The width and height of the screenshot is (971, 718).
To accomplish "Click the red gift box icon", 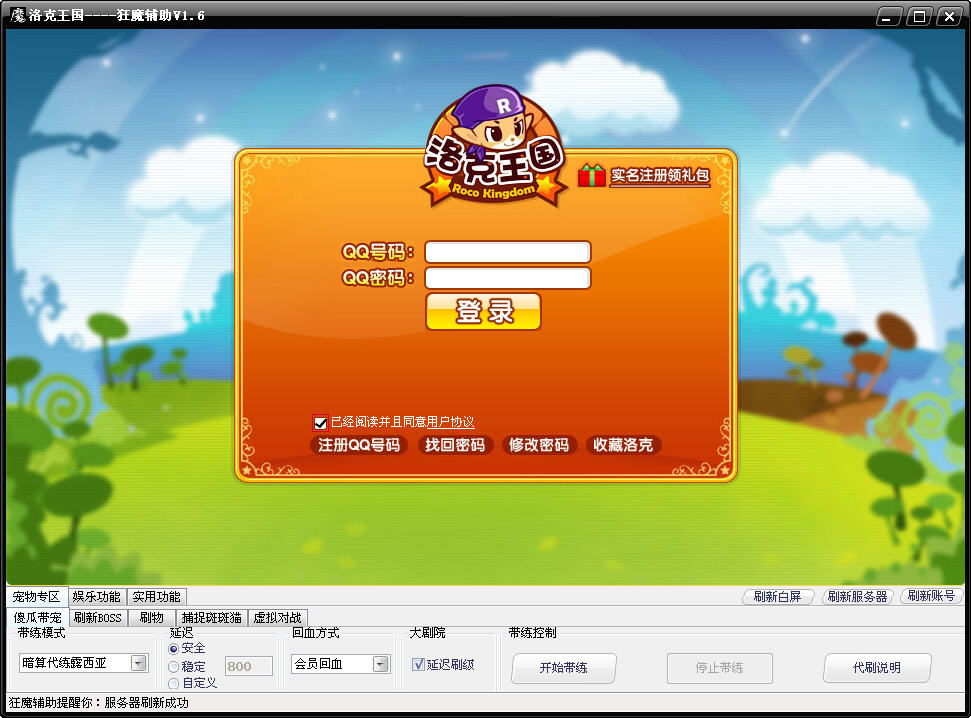I will 591,175.
